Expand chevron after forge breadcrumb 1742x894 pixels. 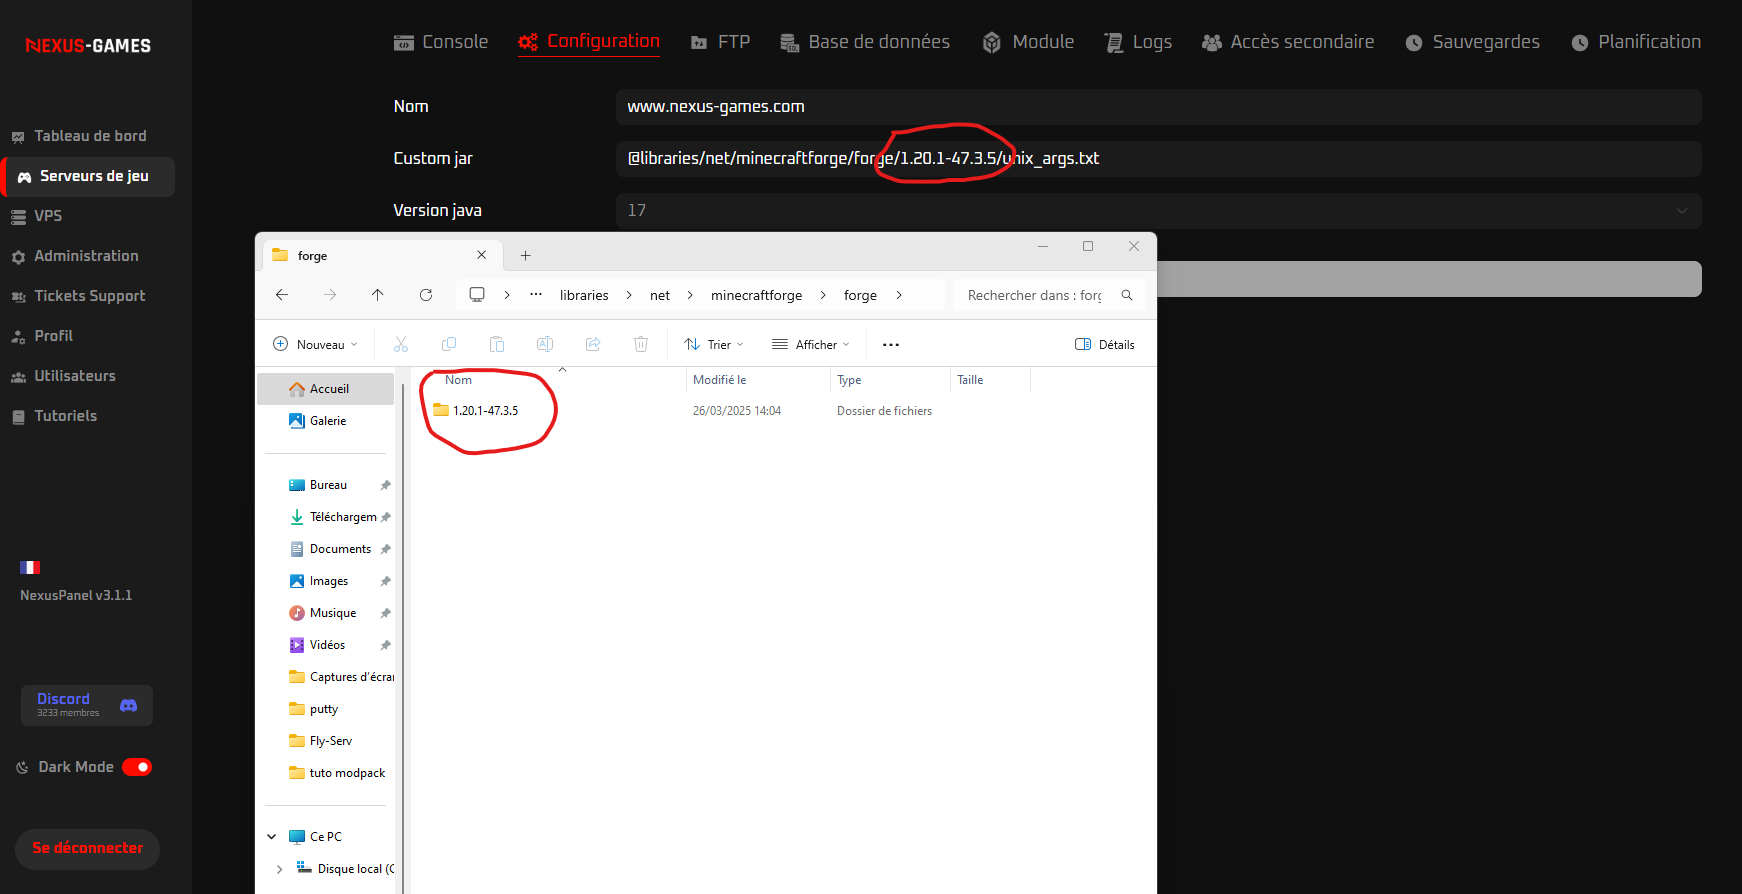pyautogui.click(x=899, y=295)
